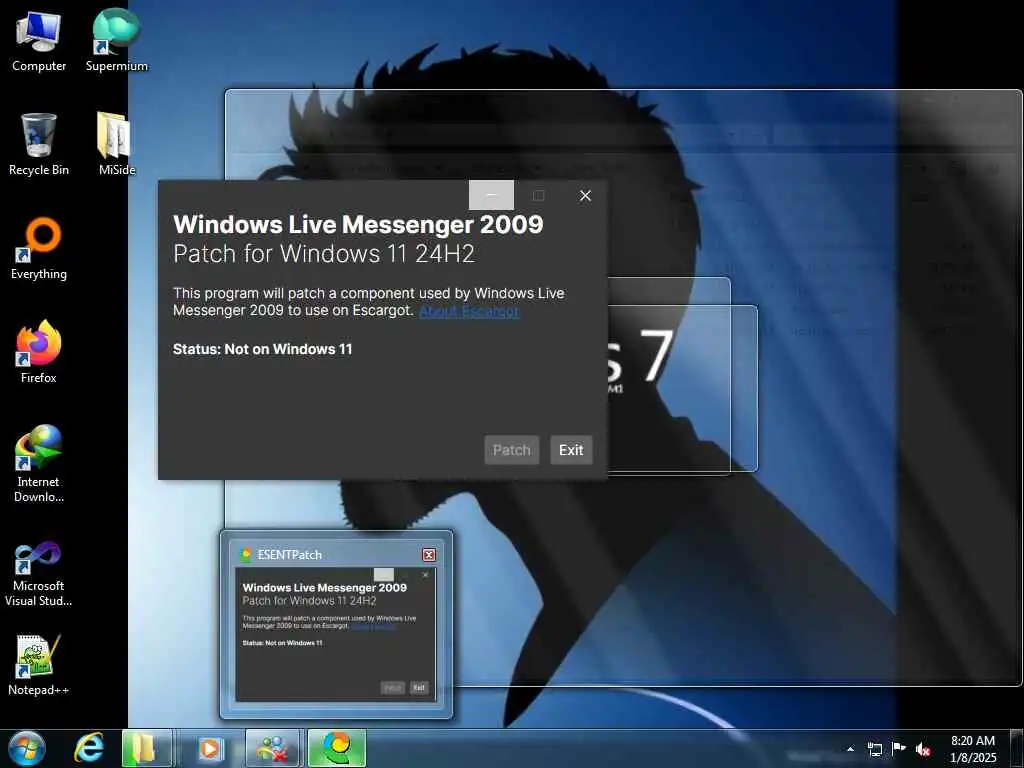The image size is (1024, 768).
Task: Open the network tray icon
Action: click(874, 749)
